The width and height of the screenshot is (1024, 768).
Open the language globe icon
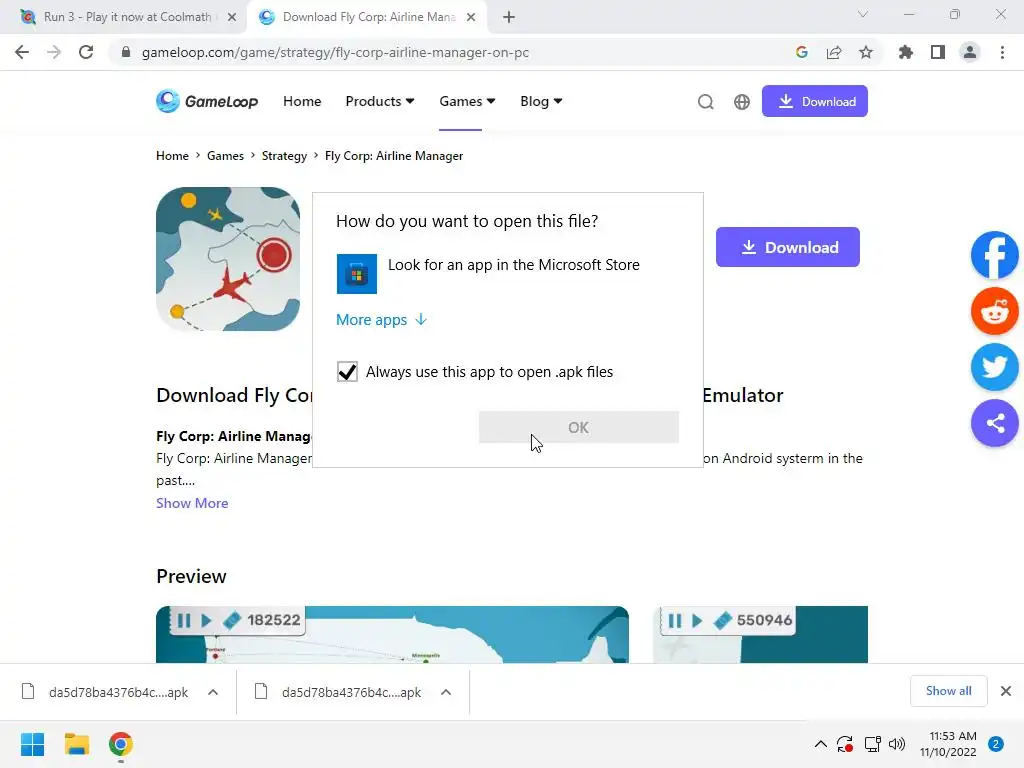(x=742, y=102)
